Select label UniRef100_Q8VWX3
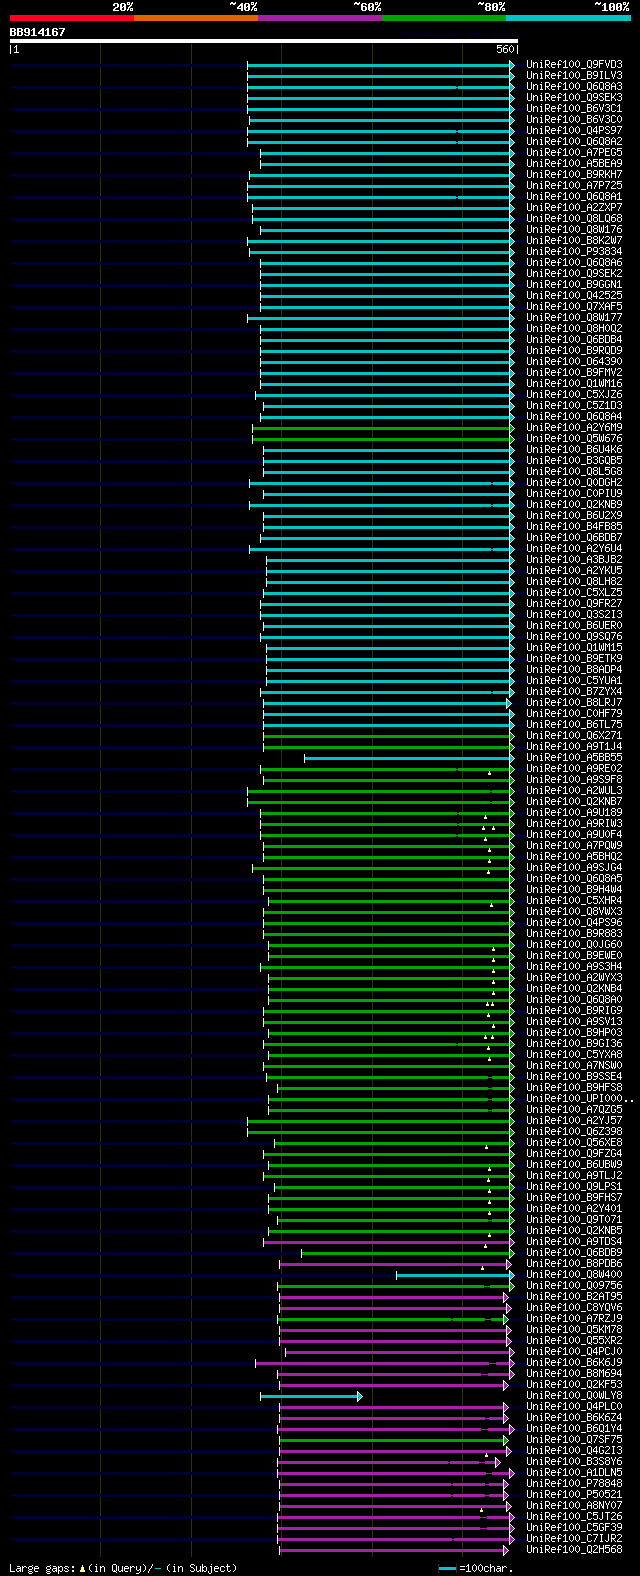 (574, 912)
